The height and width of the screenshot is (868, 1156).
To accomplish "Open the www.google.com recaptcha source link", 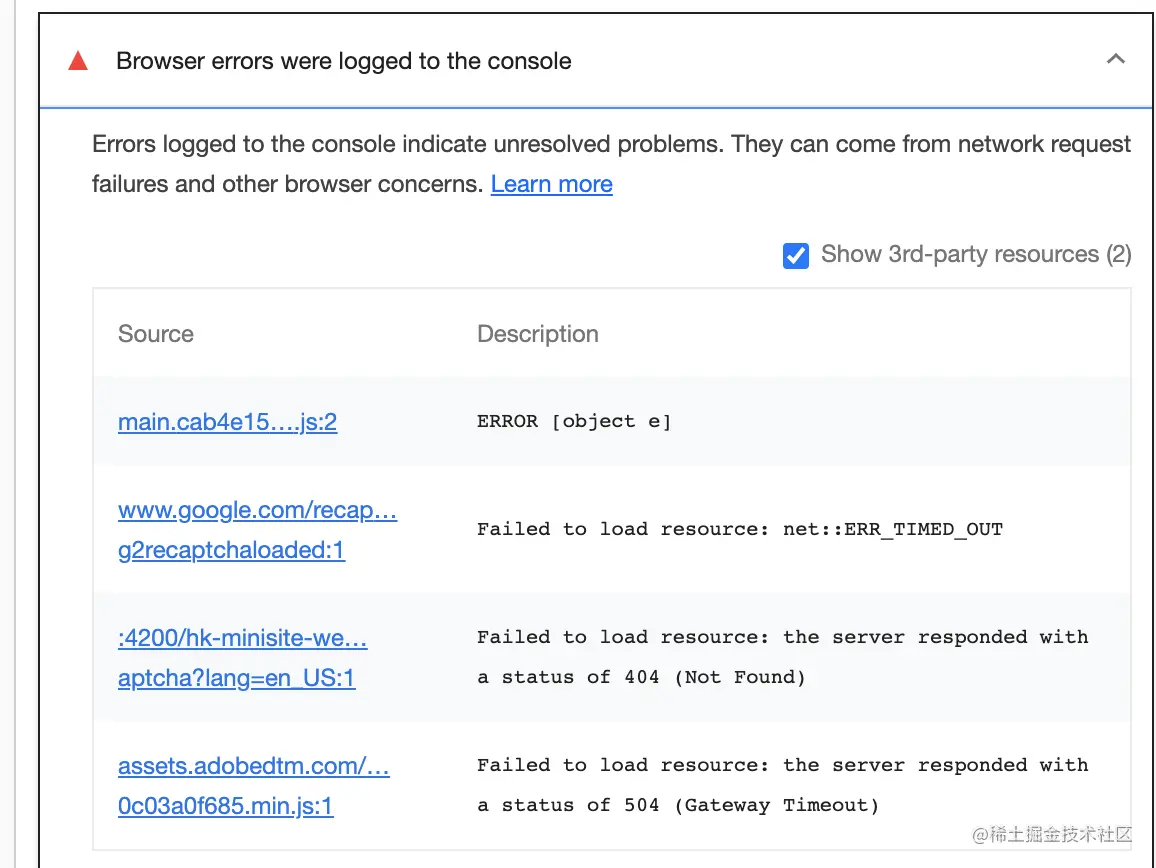I will [x=257, y=510].
